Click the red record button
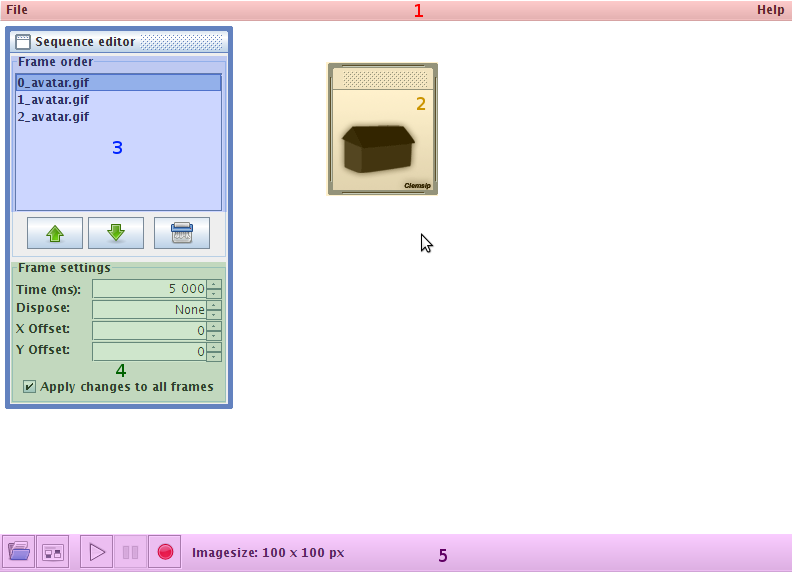This screenshot has width=792, height=572. (165, 552)
